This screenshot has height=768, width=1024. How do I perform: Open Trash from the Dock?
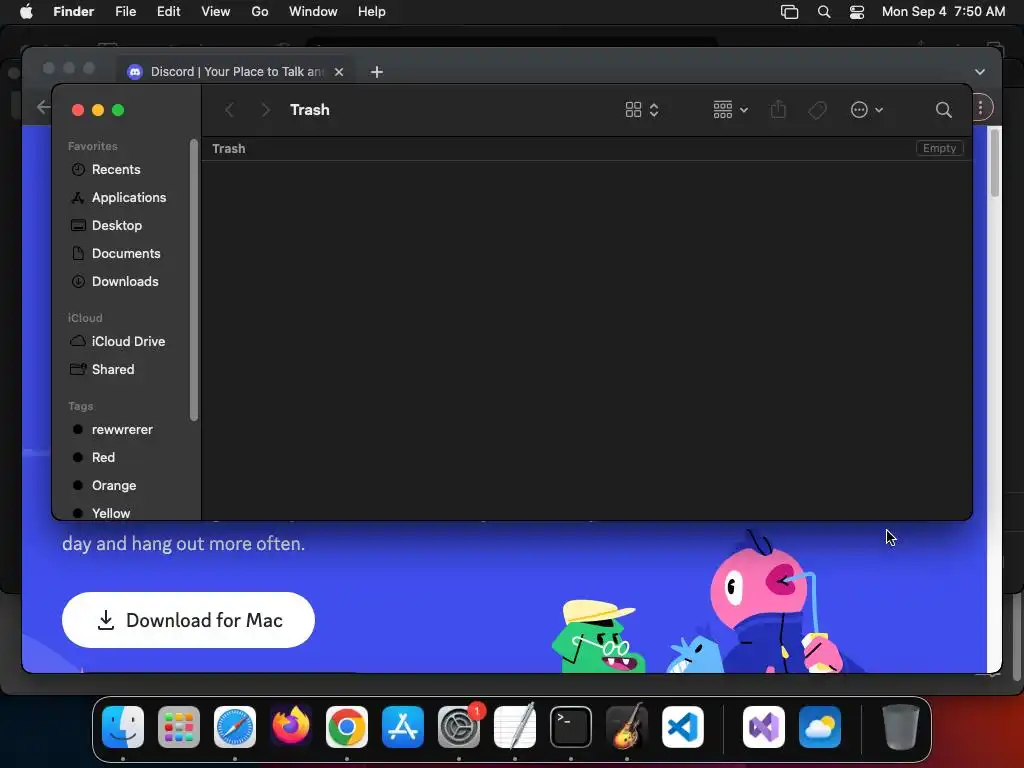(x=901, y=727)
